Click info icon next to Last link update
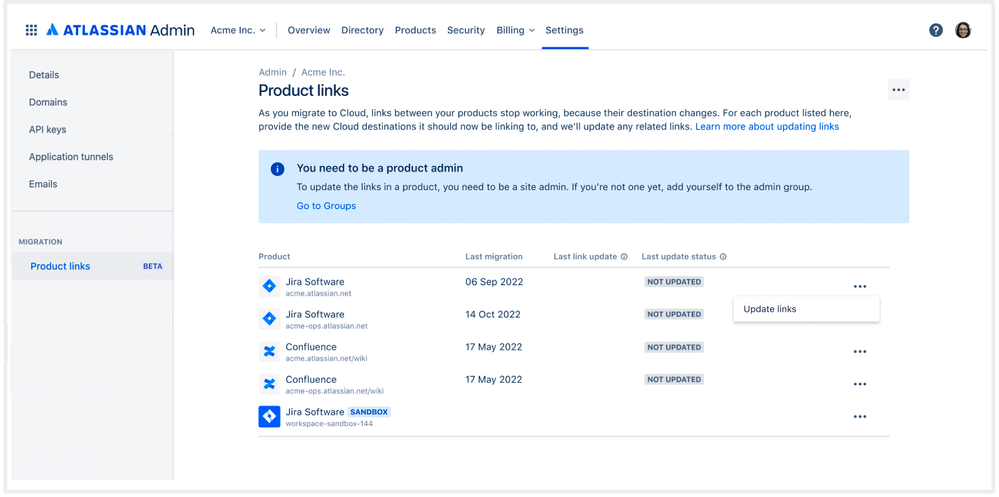This screenshot has height=497, width=999. click(624, 257)
